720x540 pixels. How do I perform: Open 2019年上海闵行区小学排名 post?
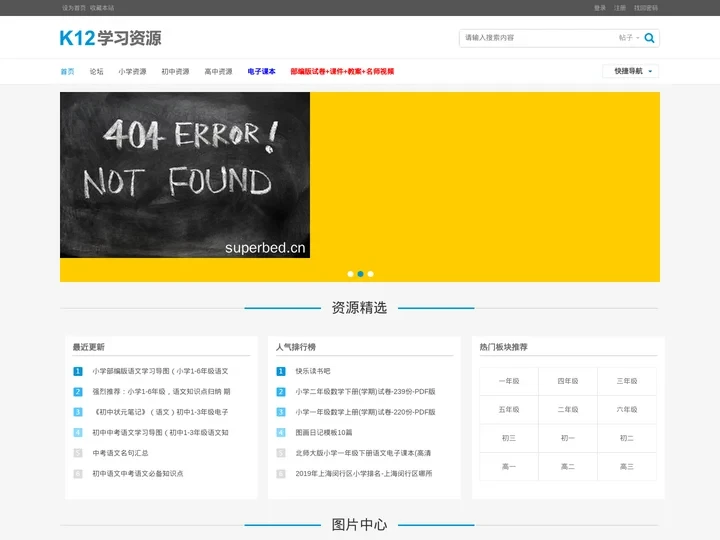tap(364, 473)
